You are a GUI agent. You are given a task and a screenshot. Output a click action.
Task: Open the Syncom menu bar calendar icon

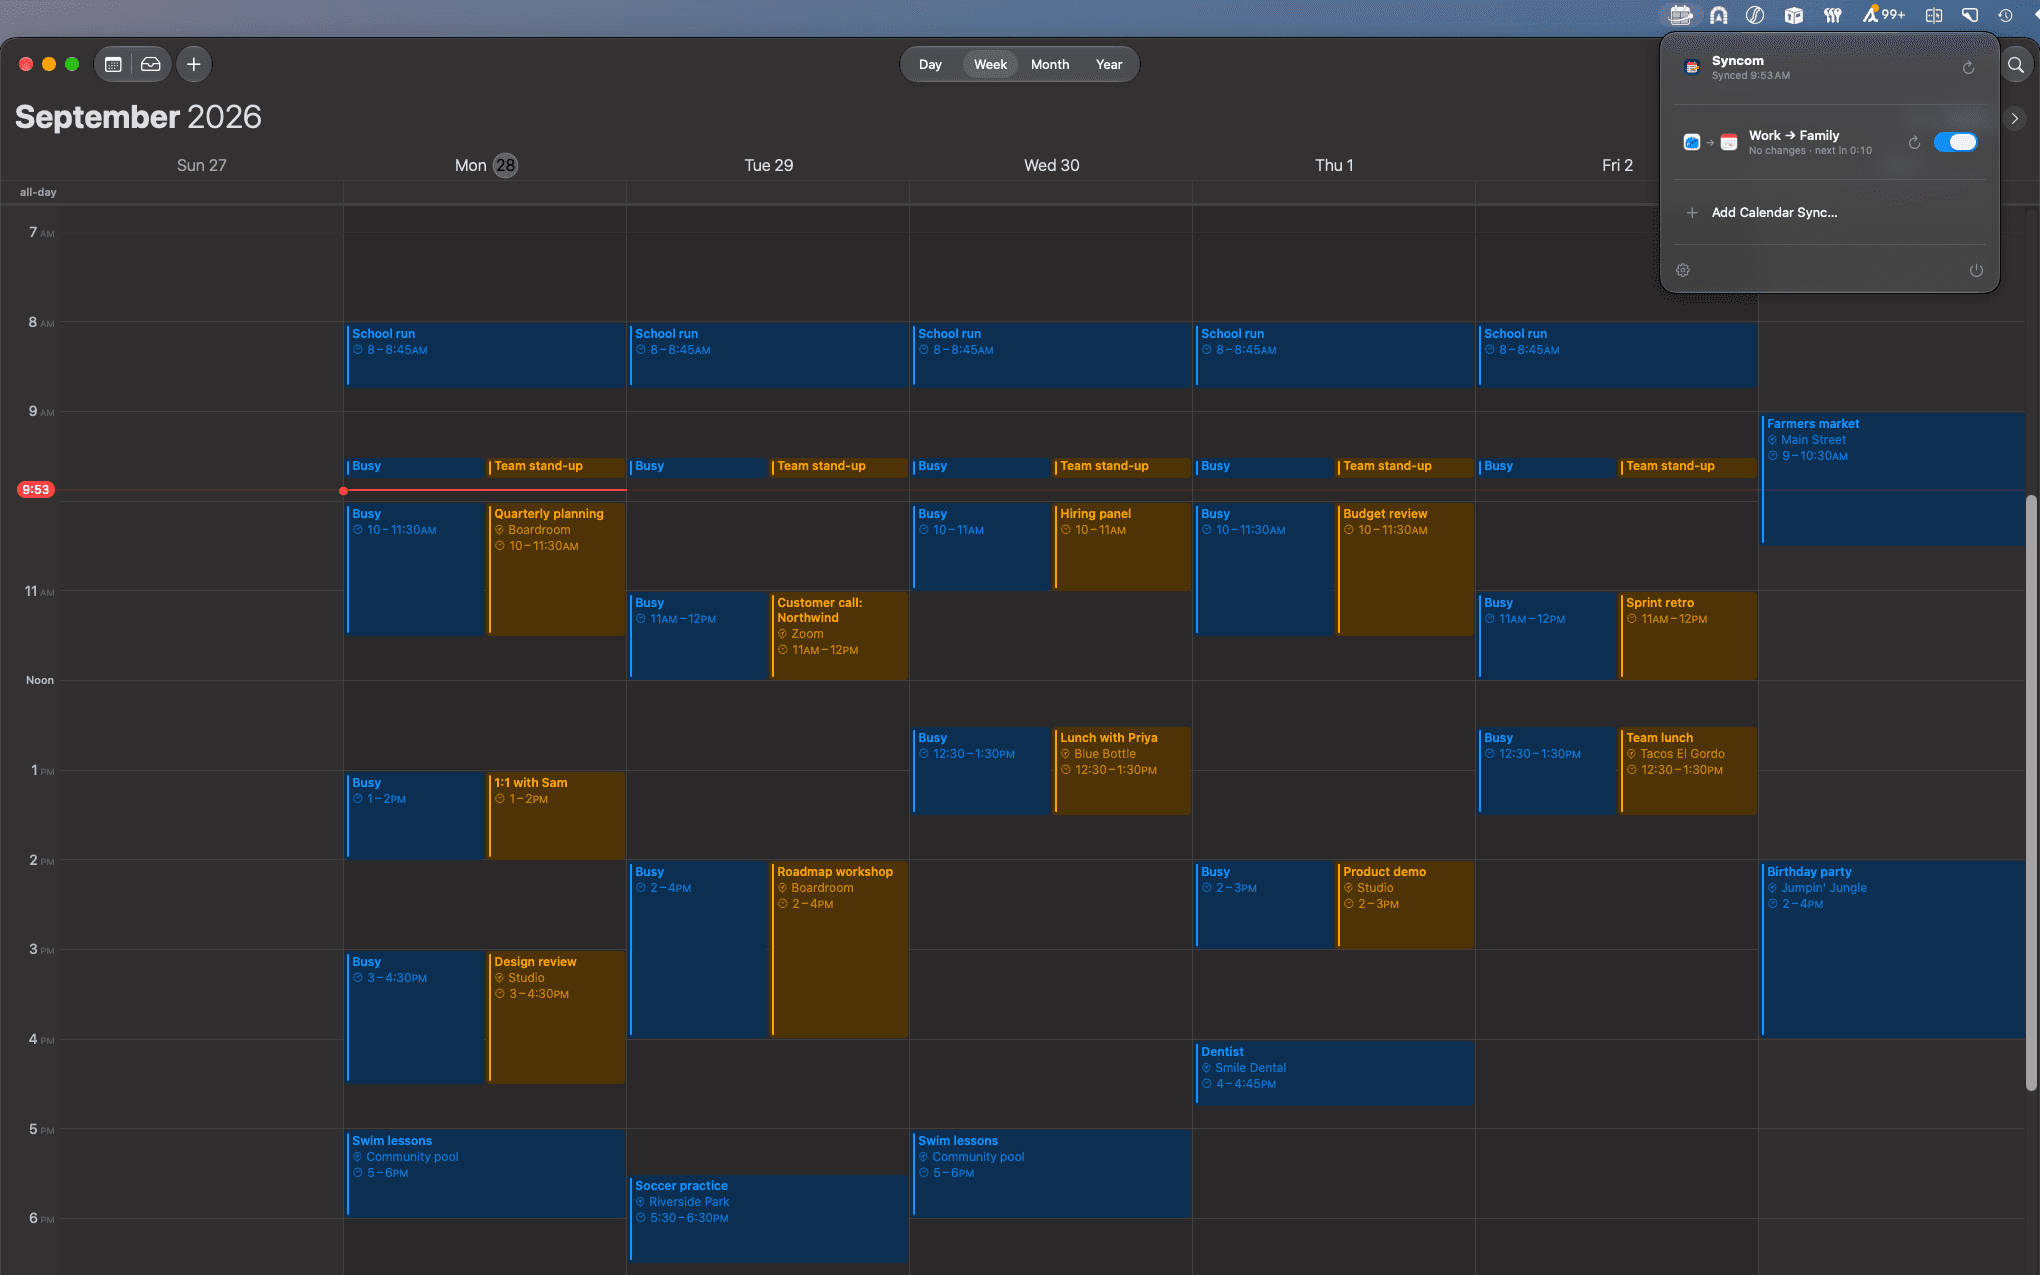[1681, 15]
